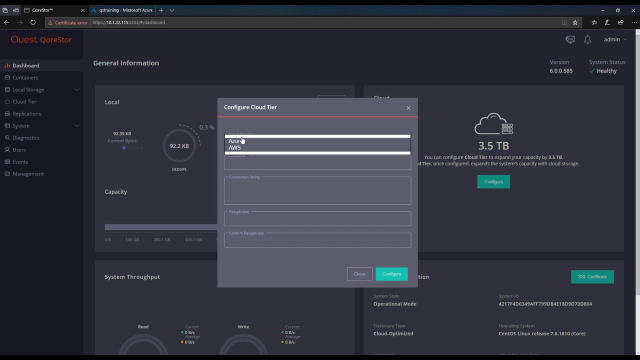Screen dimensions: 640x360
Task: Open browser settings and more menu
Action: pyautogui.click(x=634, y=22)
